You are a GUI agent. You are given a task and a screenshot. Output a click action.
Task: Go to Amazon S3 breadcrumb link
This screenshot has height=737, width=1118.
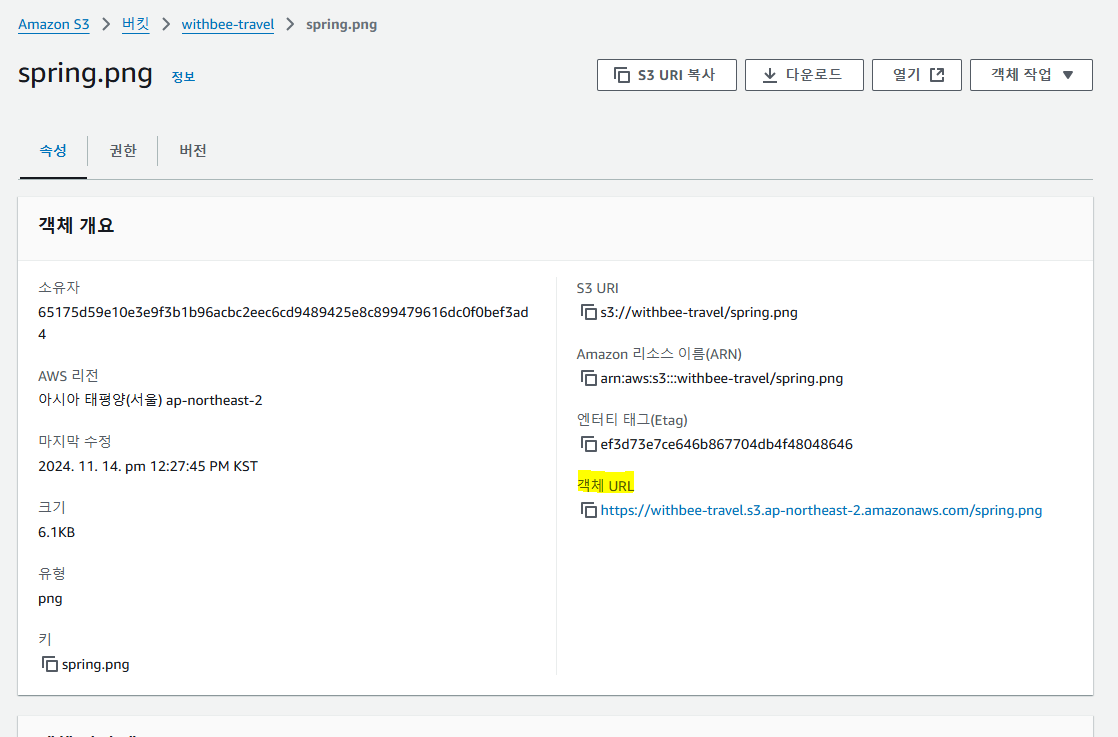[x=53, y=24]
